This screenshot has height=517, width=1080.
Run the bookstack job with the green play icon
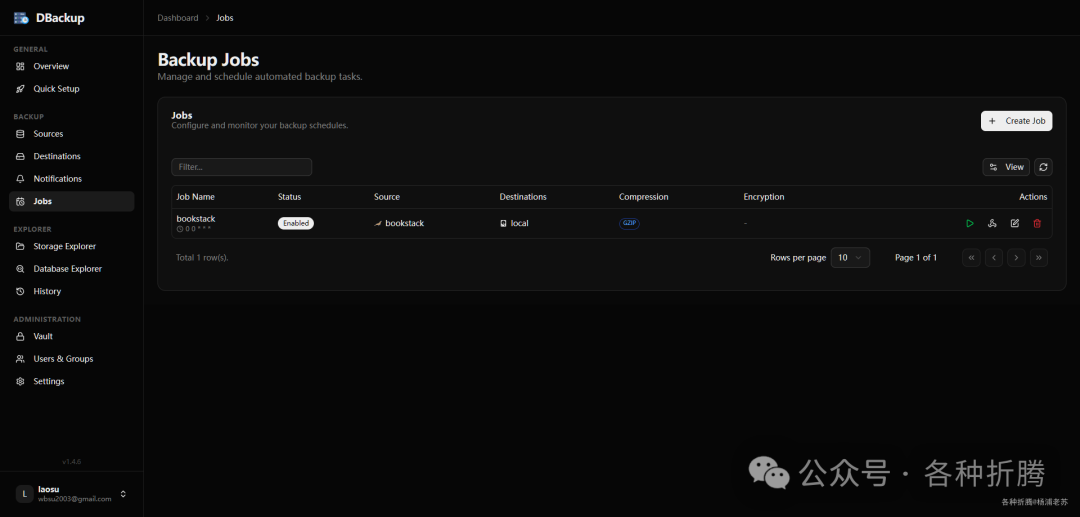tap(970, 223)
